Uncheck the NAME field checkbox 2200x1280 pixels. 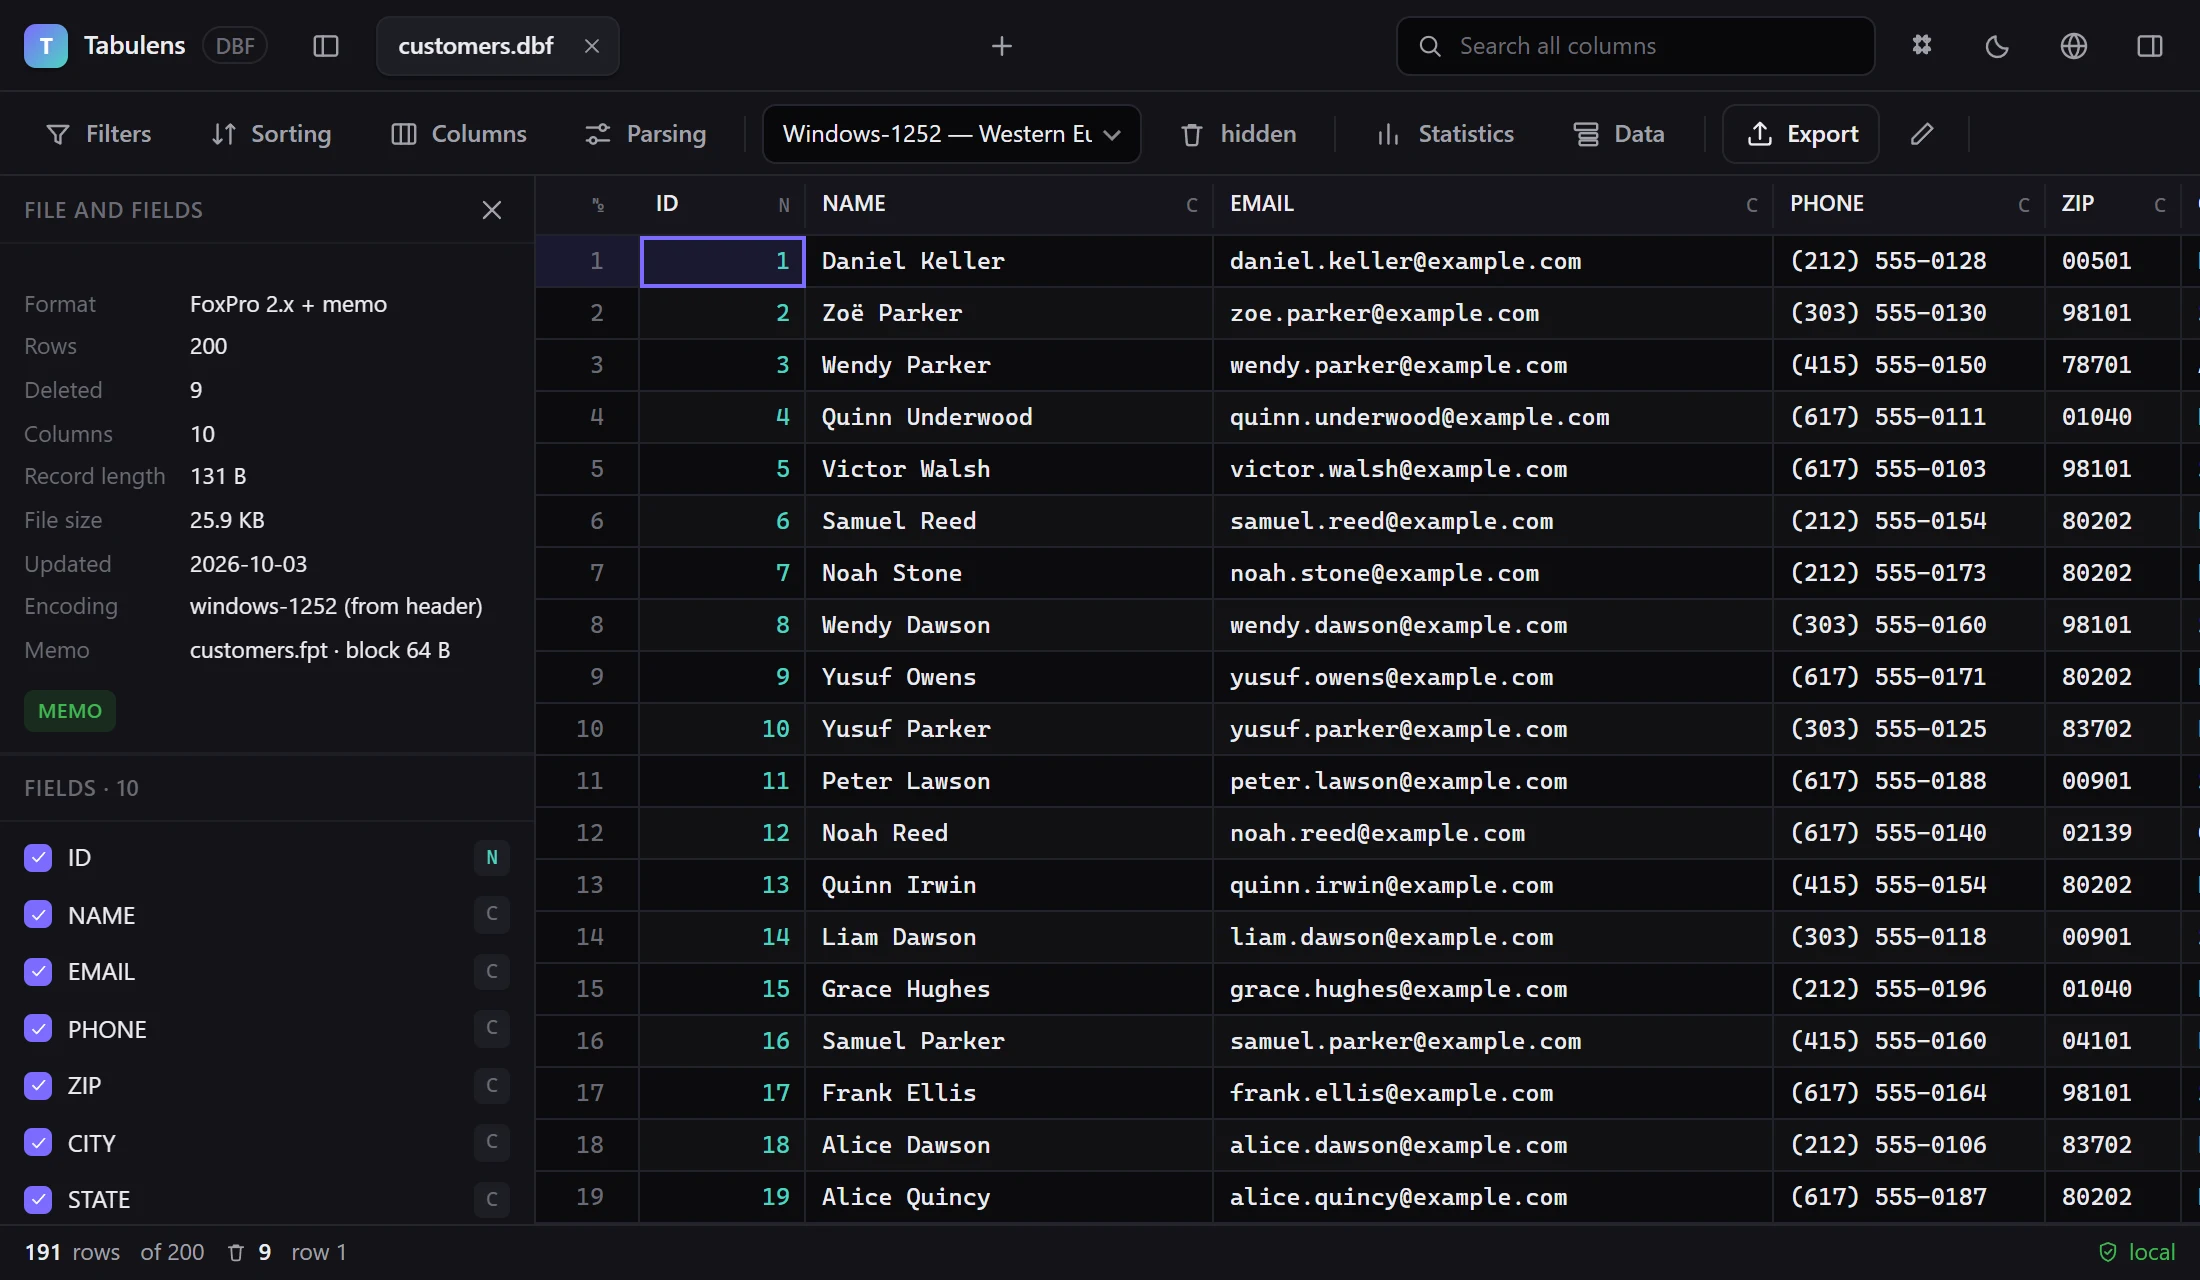[x=38, y=914]
